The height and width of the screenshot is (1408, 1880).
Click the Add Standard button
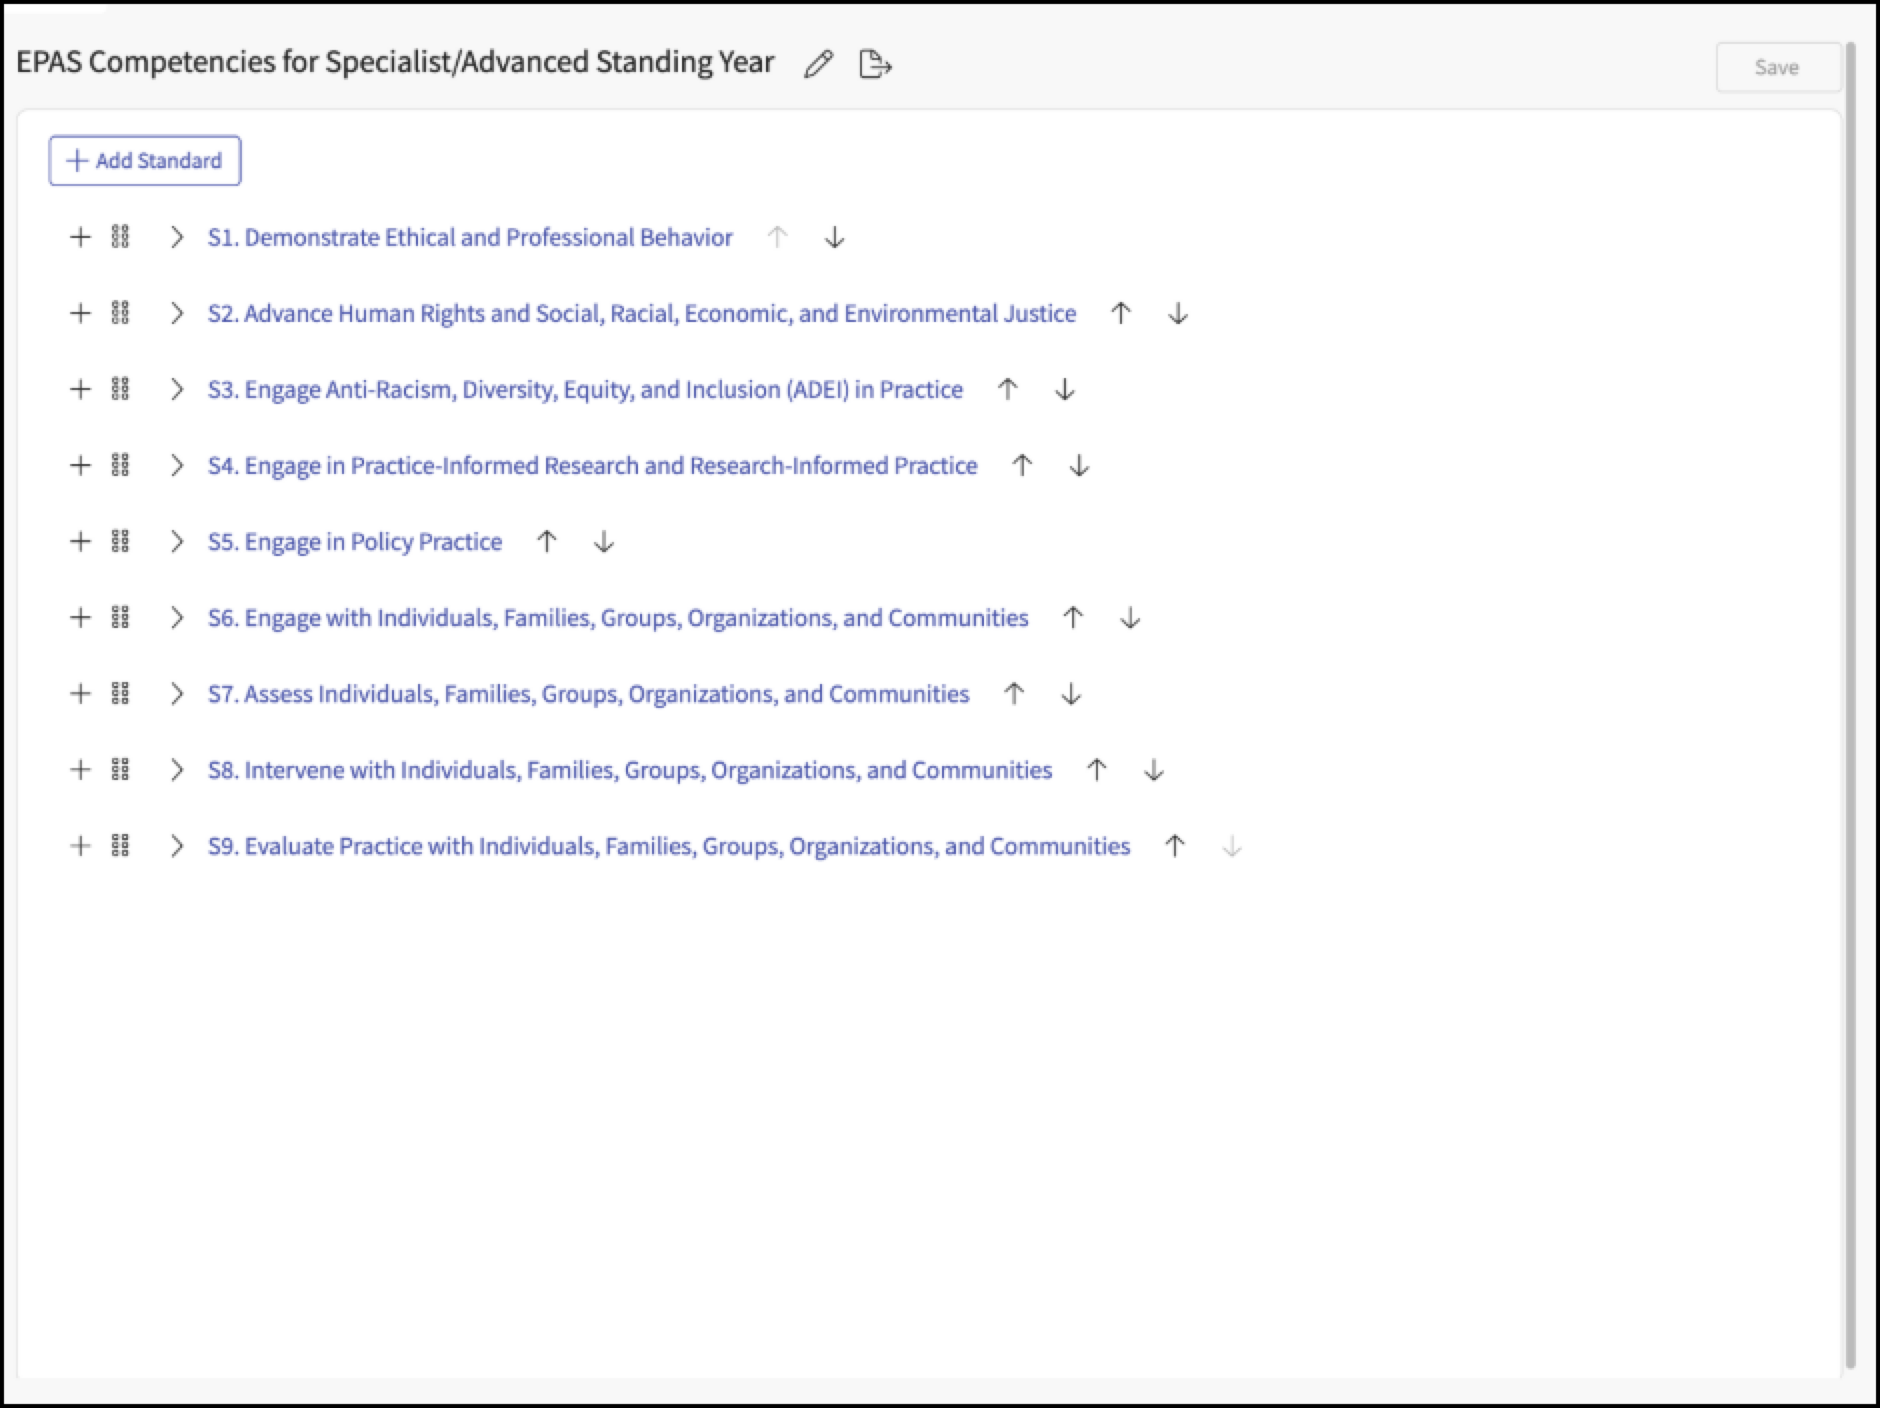click(x=145, y=161)
